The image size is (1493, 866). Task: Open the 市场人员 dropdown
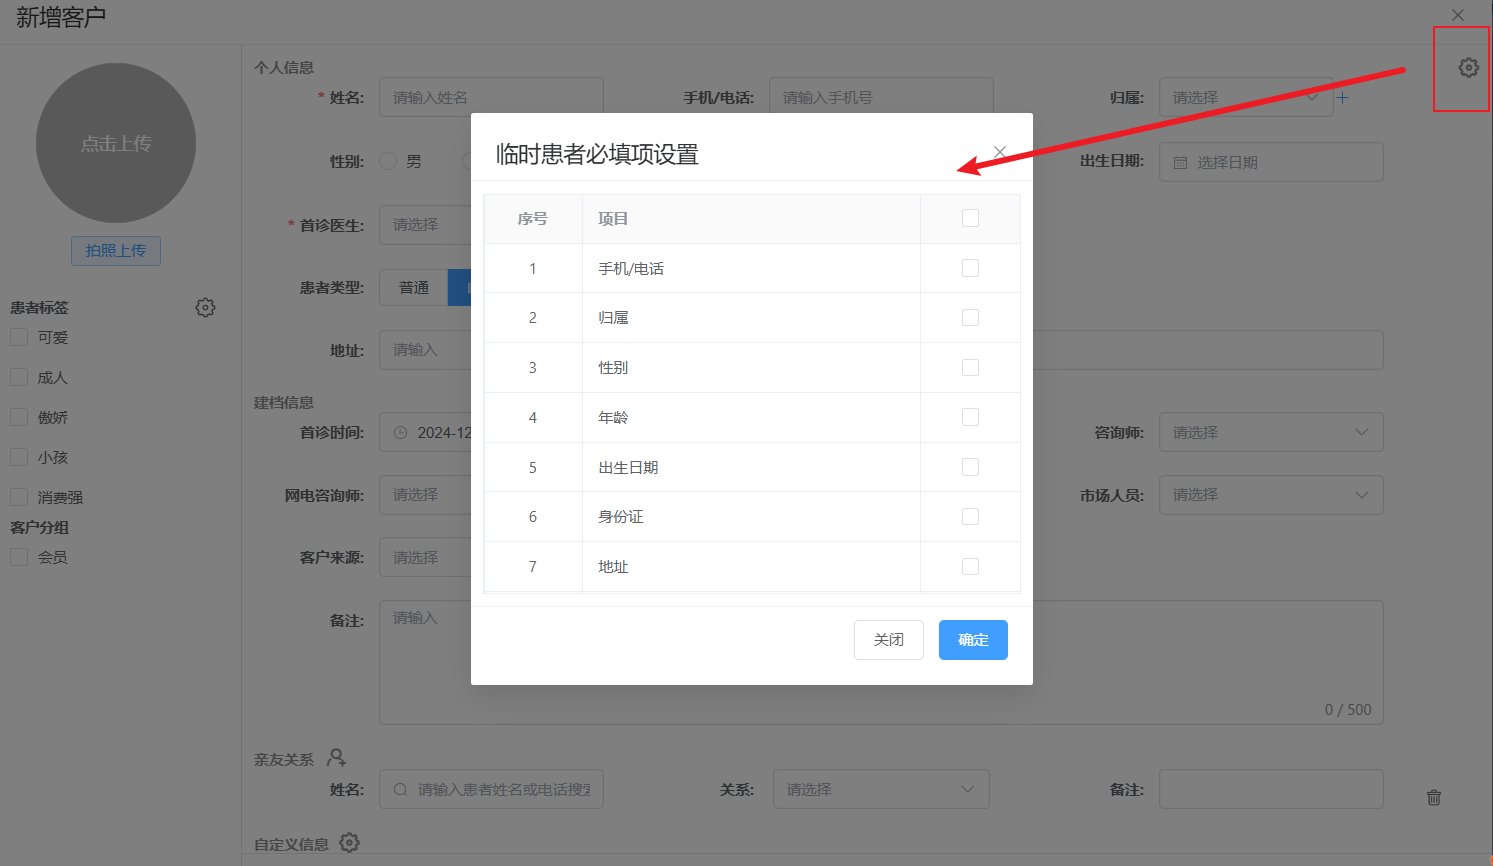[x=1271, y=495]
